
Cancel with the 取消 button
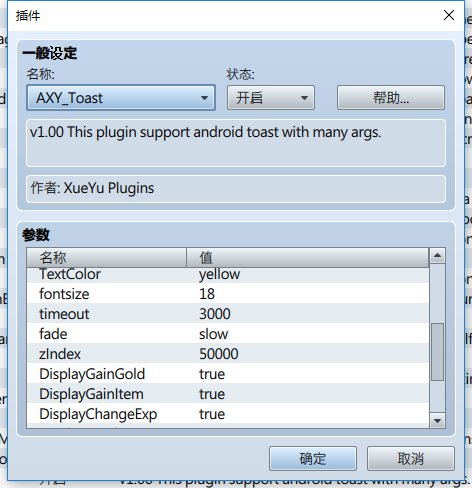(x=411, y=459)
